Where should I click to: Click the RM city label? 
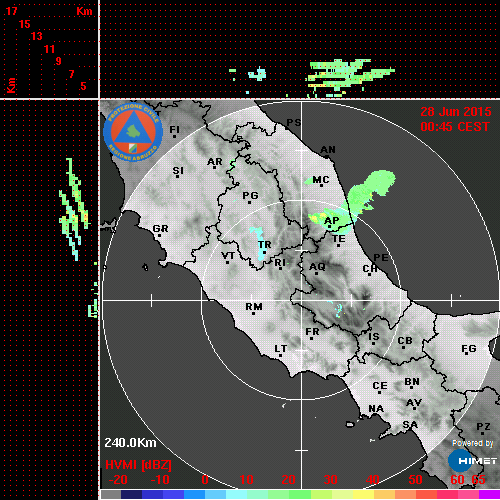254,306
